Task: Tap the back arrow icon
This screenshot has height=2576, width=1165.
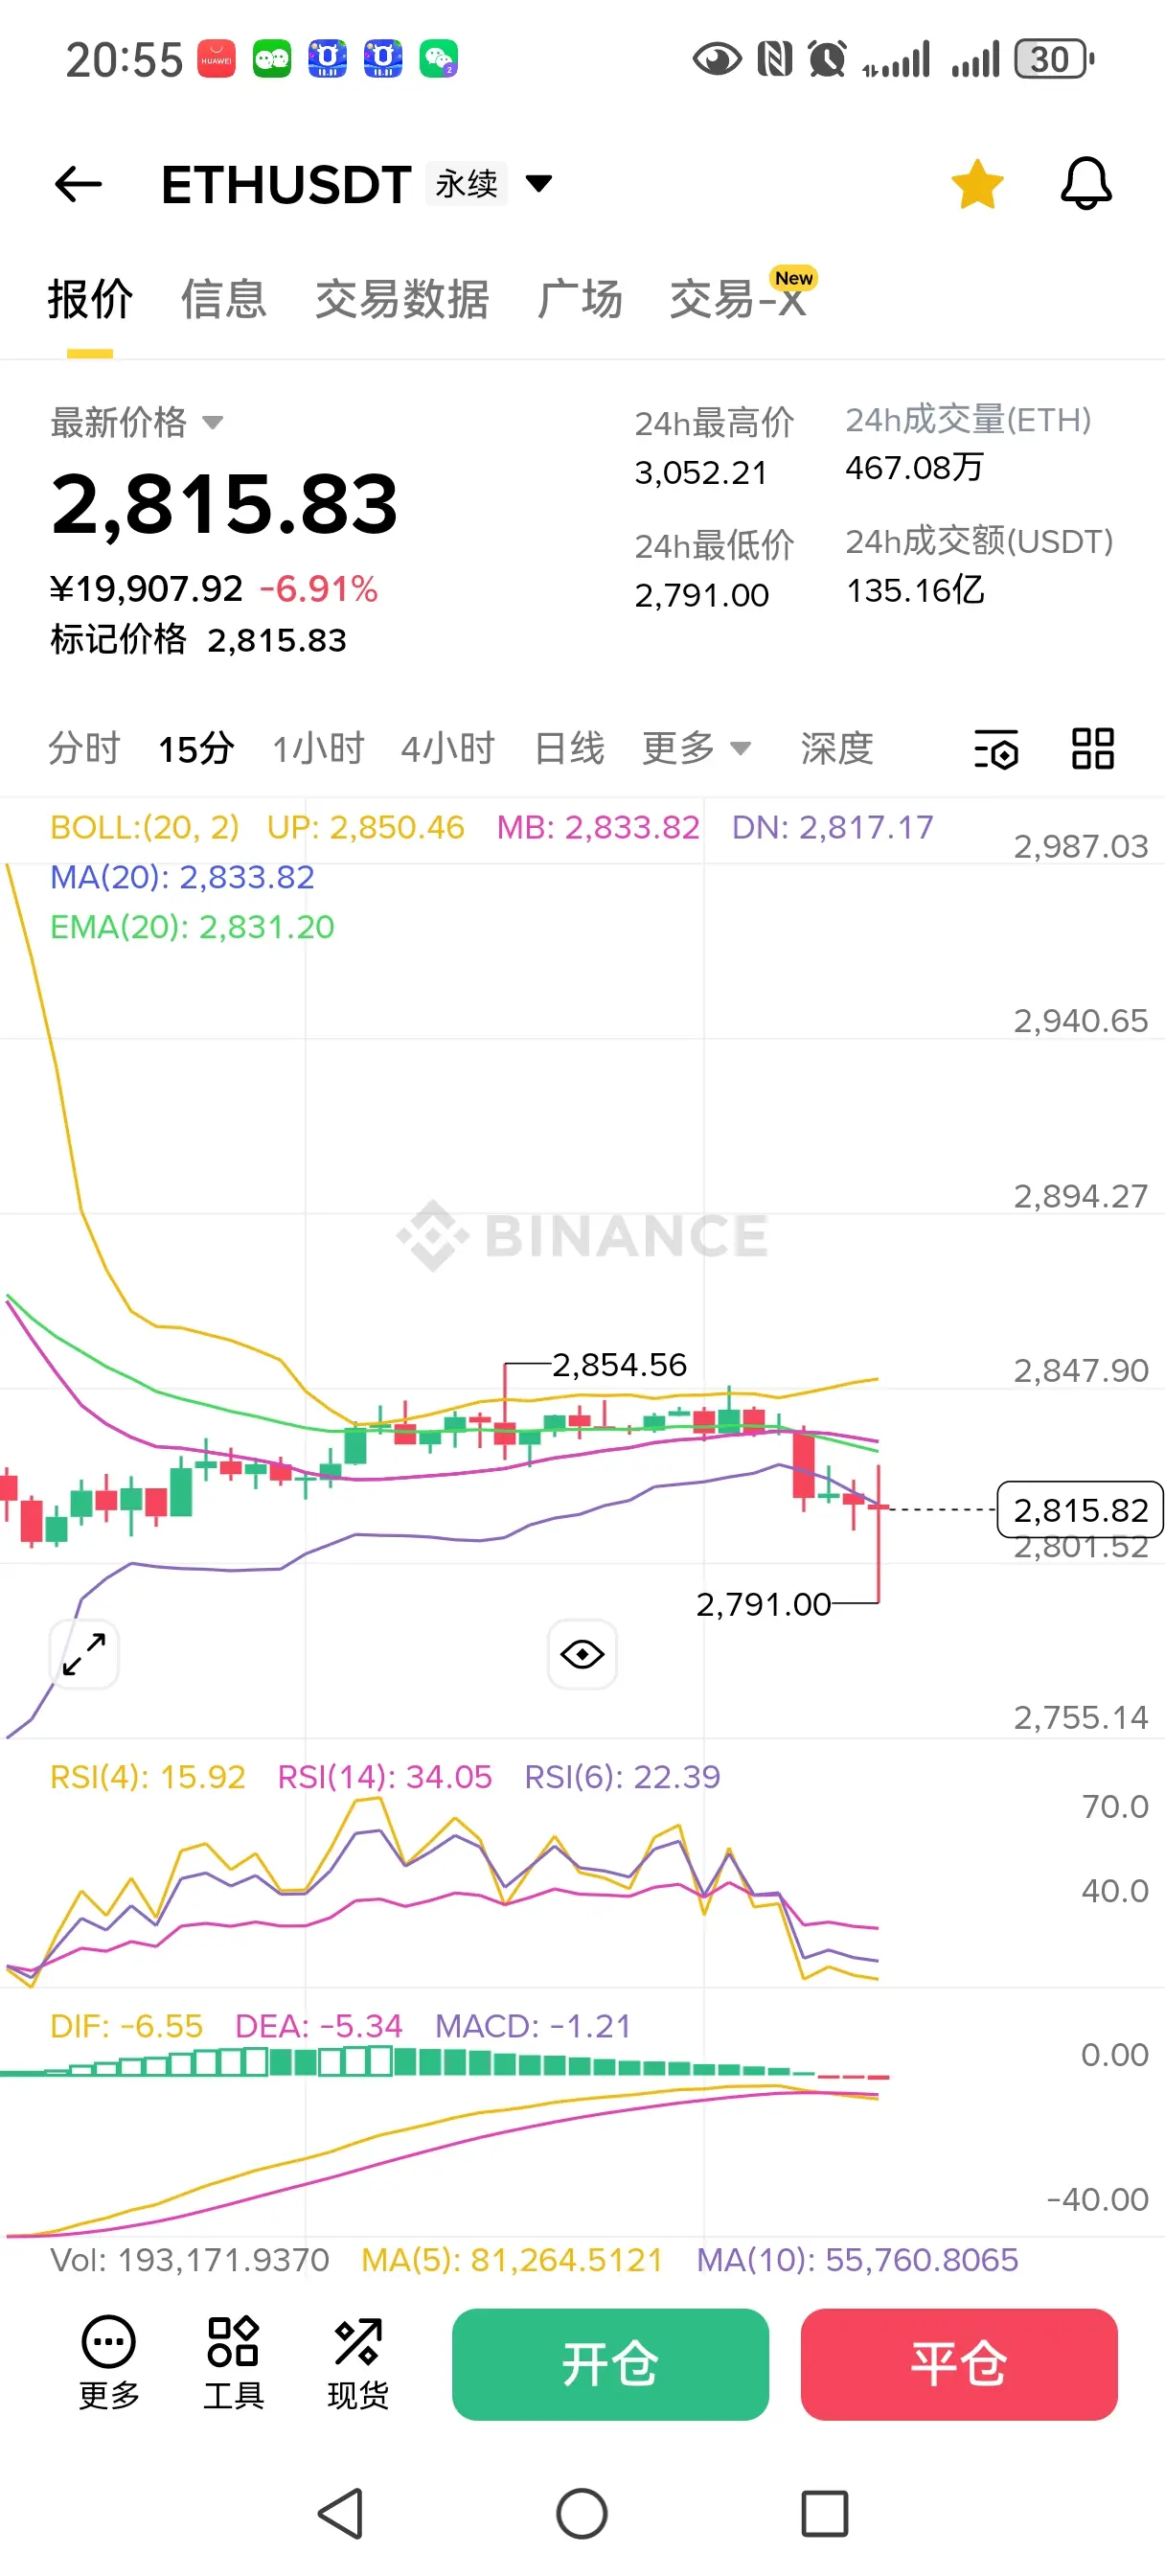Action: 78,184
